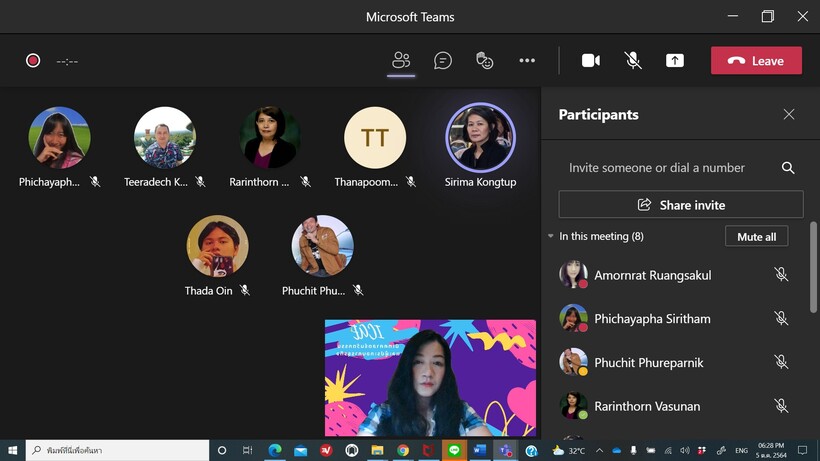Image resolution: width=820 pixels, height=461 pixels.
Task: Click the Mute all button
Action: point(756,237)
